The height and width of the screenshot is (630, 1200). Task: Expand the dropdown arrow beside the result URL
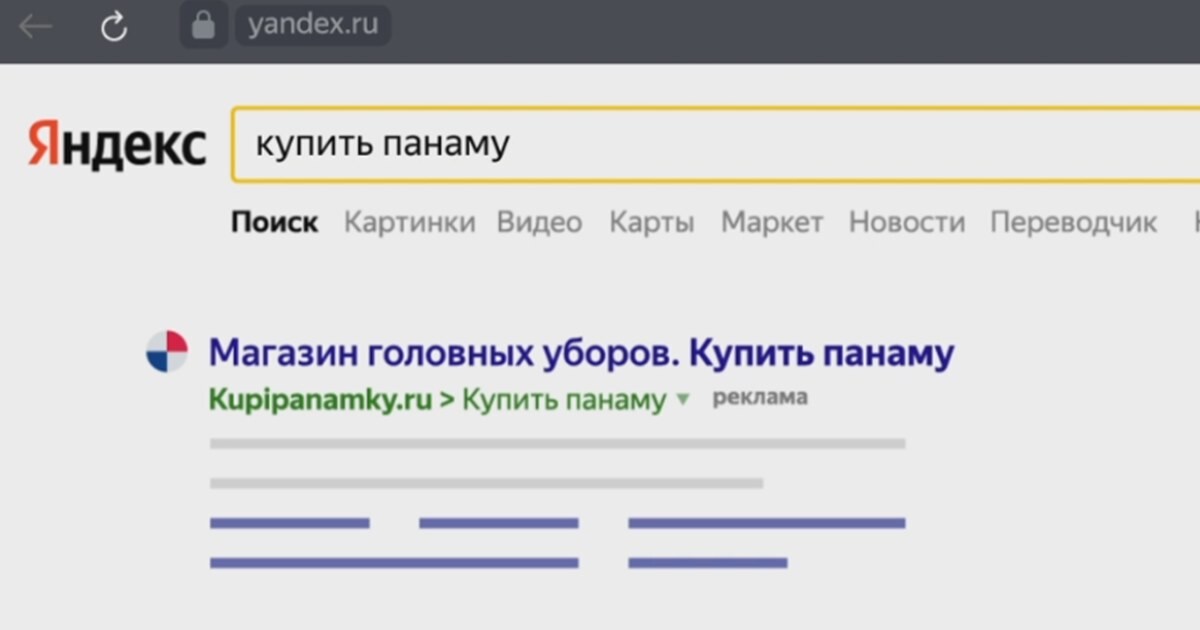point(683,400)
